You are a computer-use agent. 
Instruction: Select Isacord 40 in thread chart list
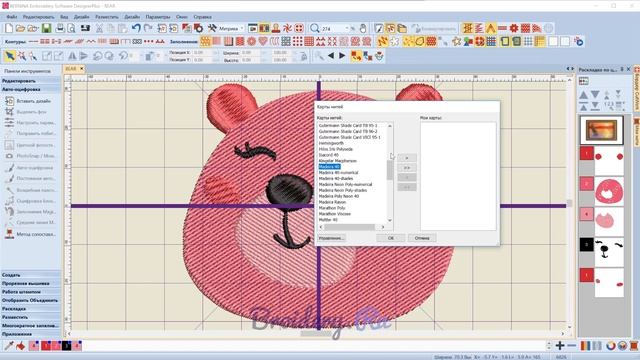point(329,155)
